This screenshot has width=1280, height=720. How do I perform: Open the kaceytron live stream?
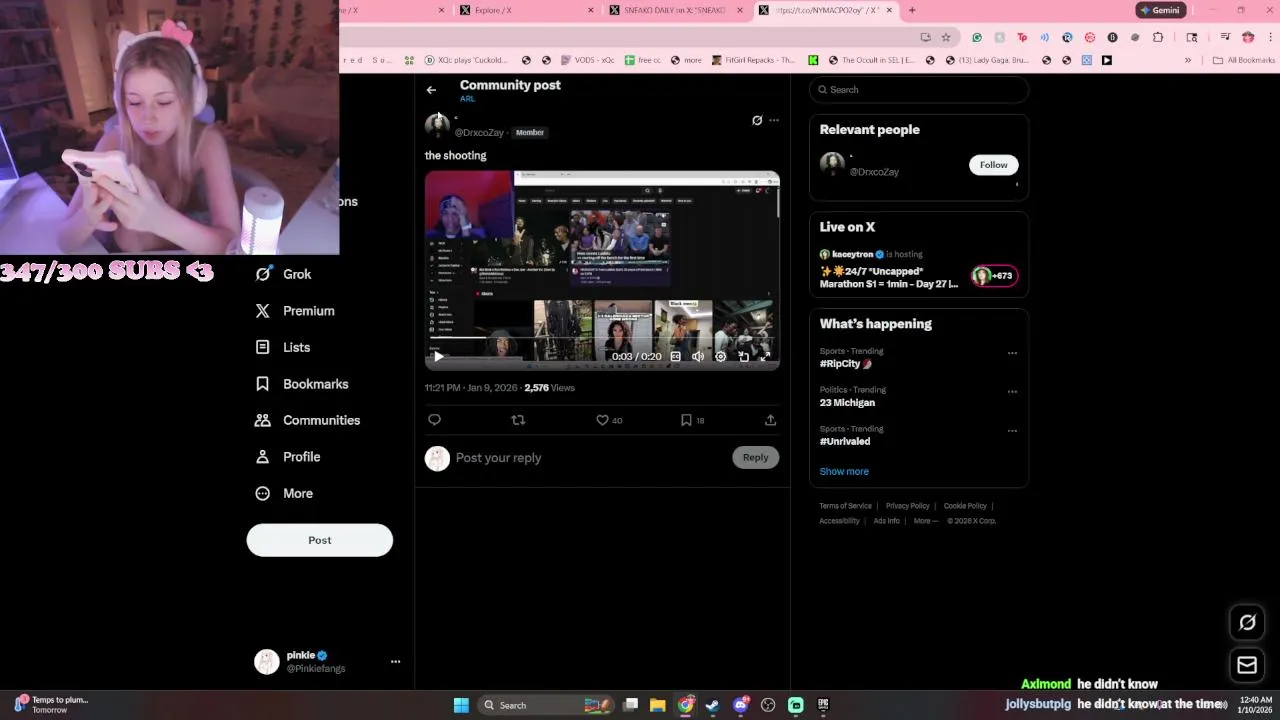coord(918,271)
